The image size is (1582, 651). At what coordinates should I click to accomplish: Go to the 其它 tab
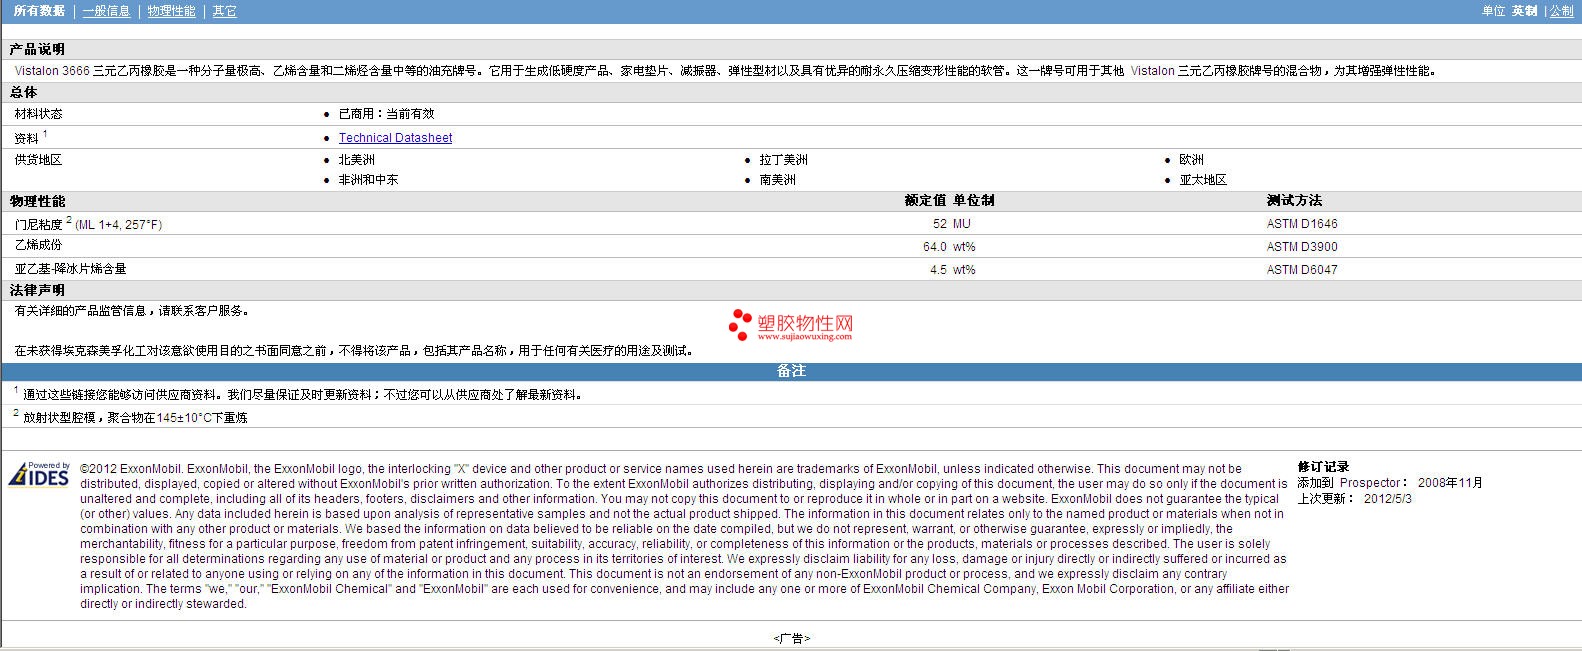click(225, 11)
